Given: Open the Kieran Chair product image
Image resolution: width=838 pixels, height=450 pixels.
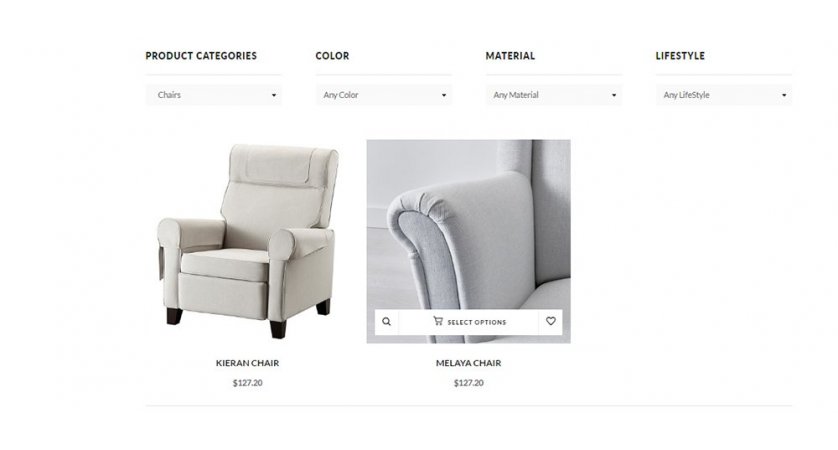Looking at the screenshot, I should click(247, 241).
